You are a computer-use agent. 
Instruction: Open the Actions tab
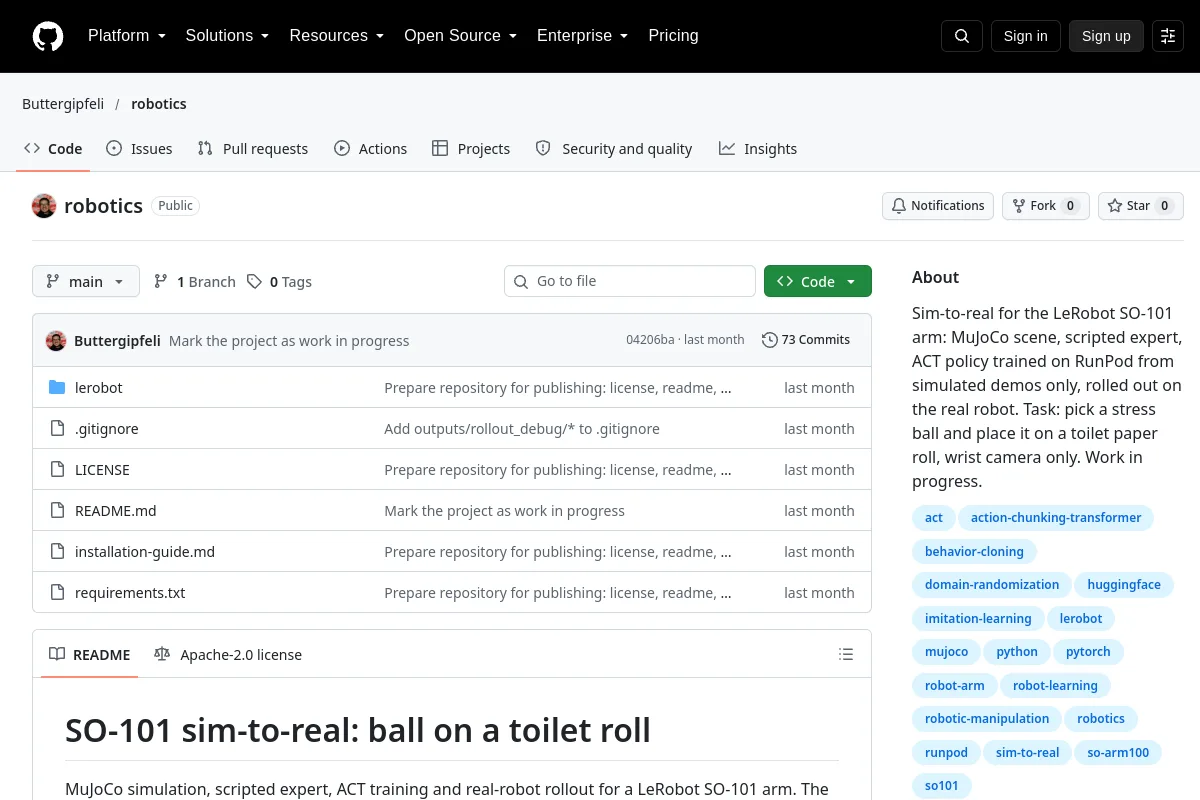point(370,149)
